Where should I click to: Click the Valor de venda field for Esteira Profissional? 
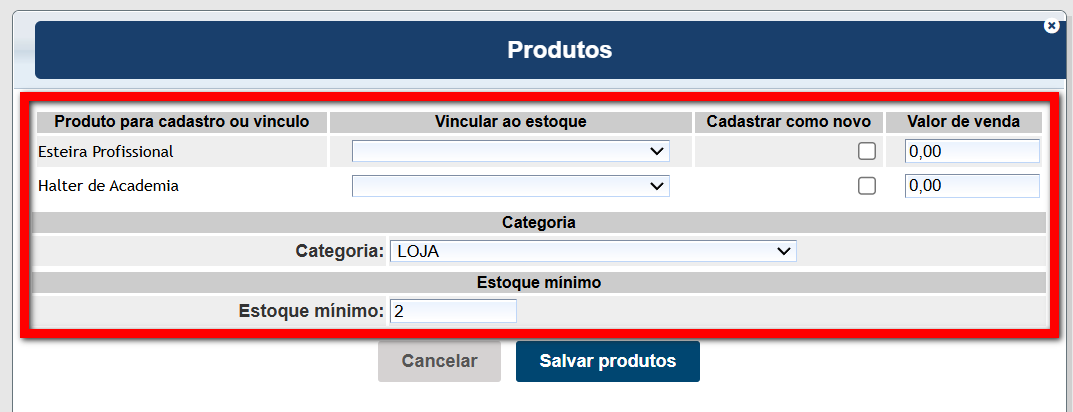[971, 151]
